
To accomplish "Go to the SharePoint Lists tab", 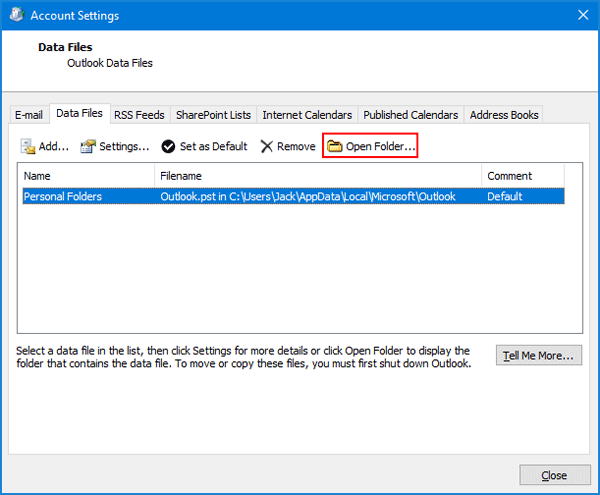I will 214,115.
